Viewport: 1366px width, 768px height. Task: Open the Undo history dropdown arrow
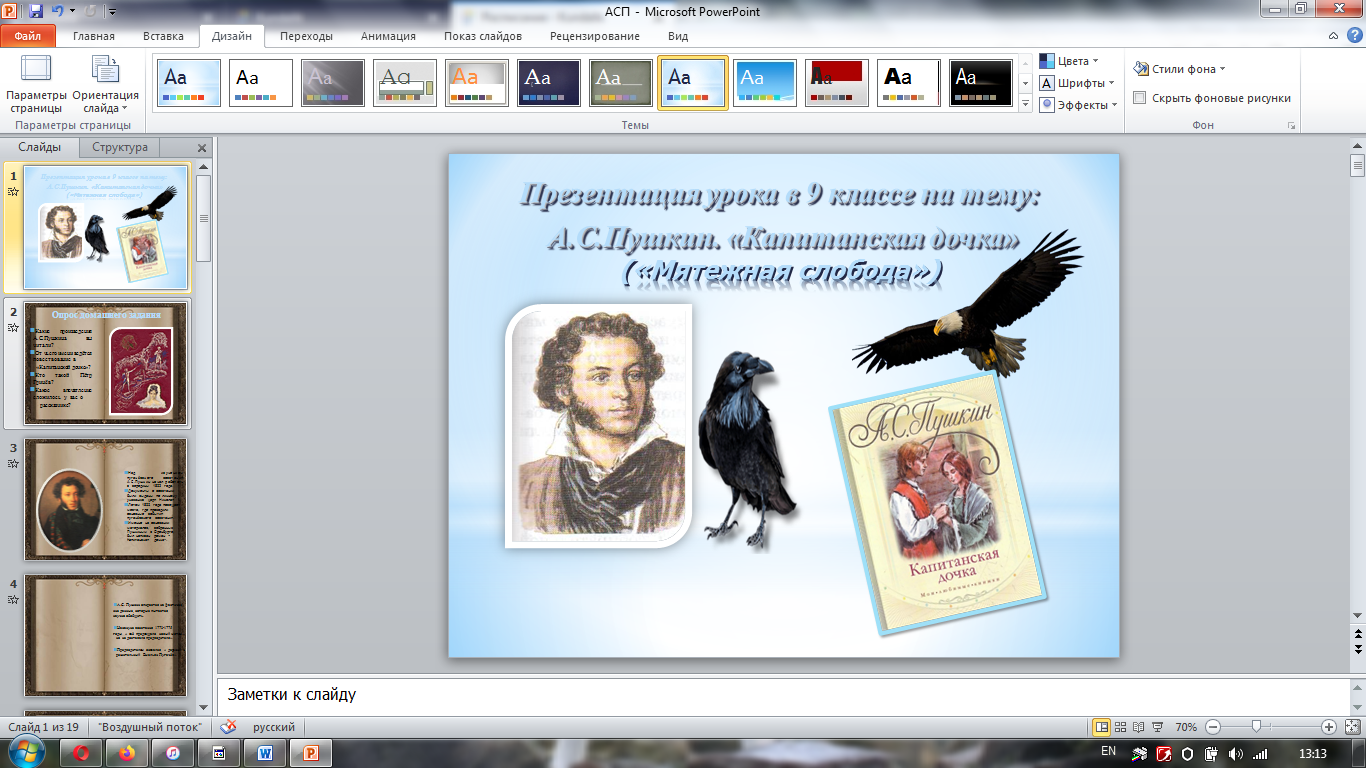(x=72, y=12)
